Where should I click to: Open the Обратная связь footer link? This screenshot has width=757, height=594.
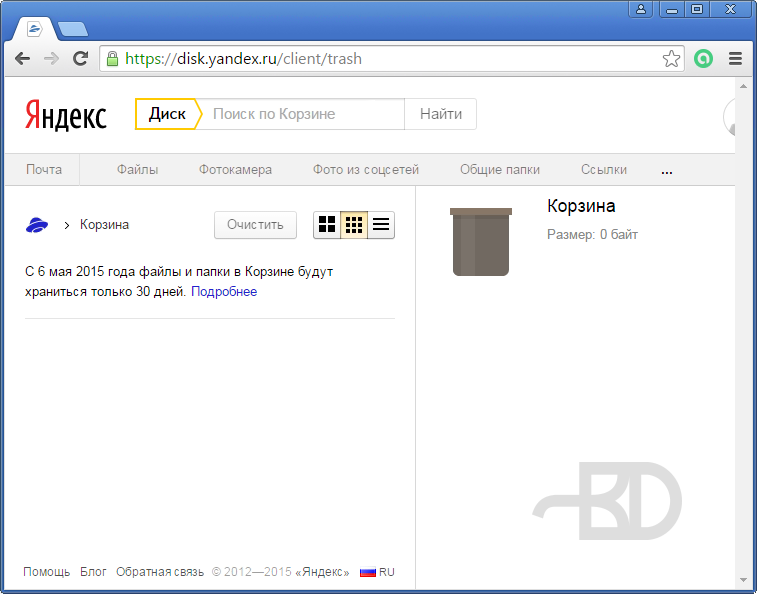click(160, 572)
